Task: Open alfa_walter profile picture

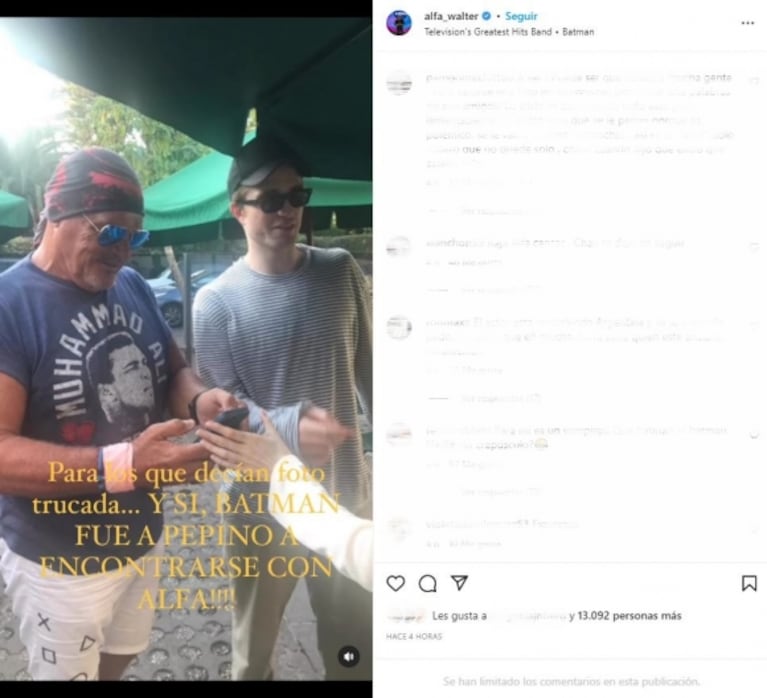Action: (399, 23)
